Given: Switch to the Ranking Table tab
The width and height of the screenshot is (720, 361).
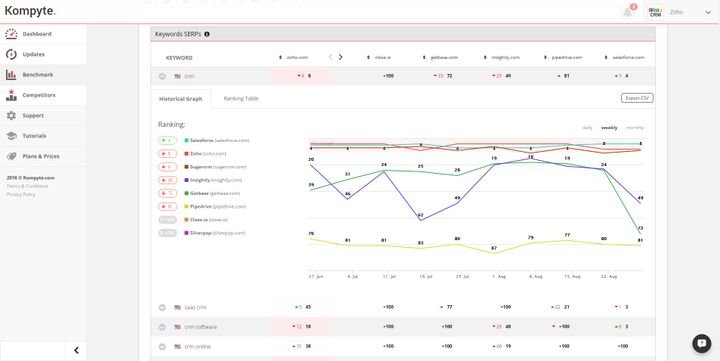Looking at the screenshot, I should click(x=241, y=99).
